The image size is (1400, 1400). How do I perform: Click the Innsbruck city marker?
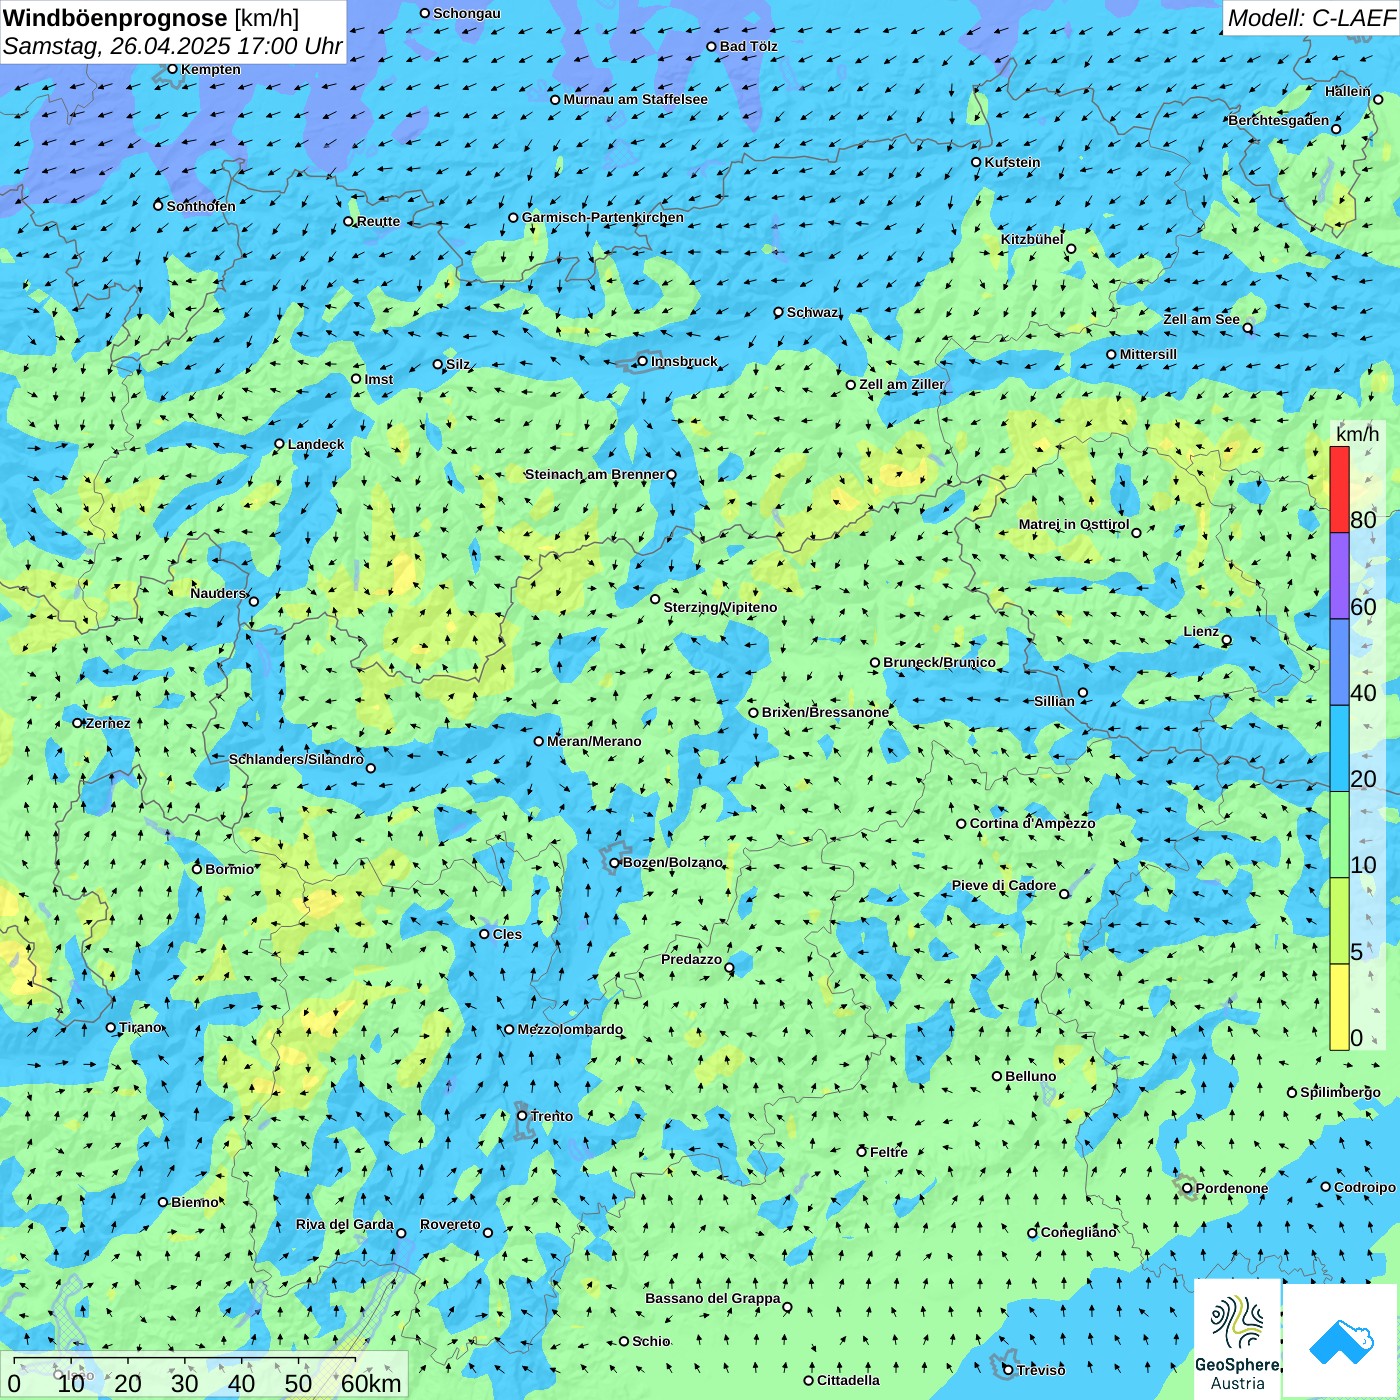click(642, 361)
